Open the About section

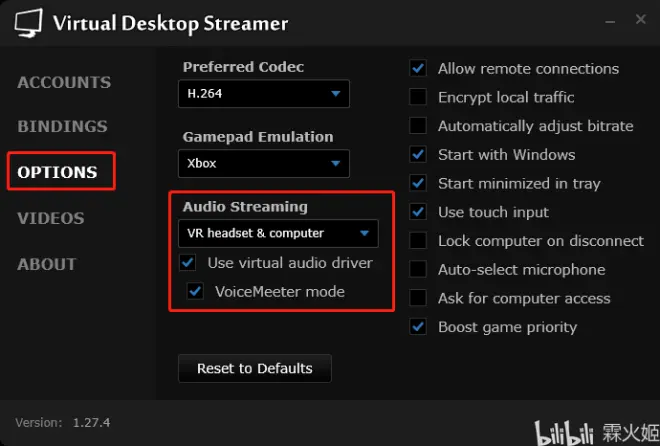point(47,264)
